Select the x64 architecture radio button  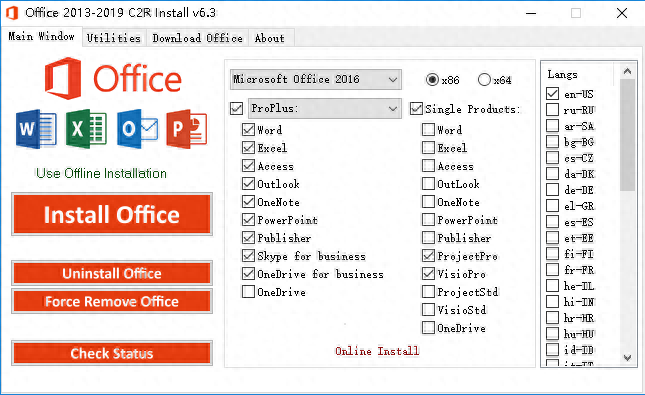[484, 79]
